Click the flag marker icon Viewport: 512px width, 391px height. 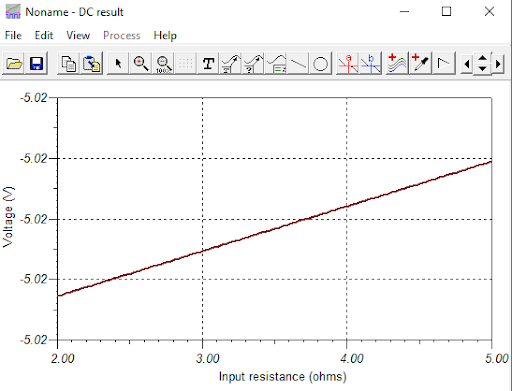point(443,63)
